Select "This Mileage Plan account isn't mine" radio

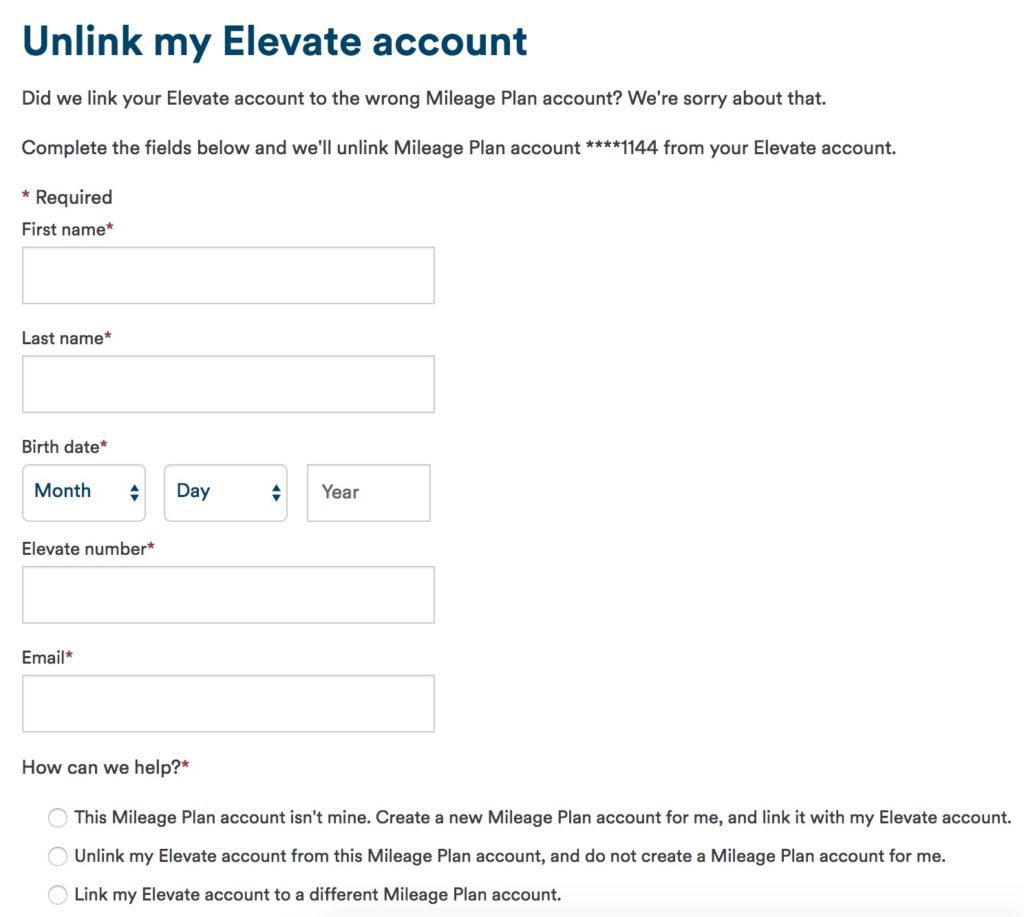click(58, 818)
